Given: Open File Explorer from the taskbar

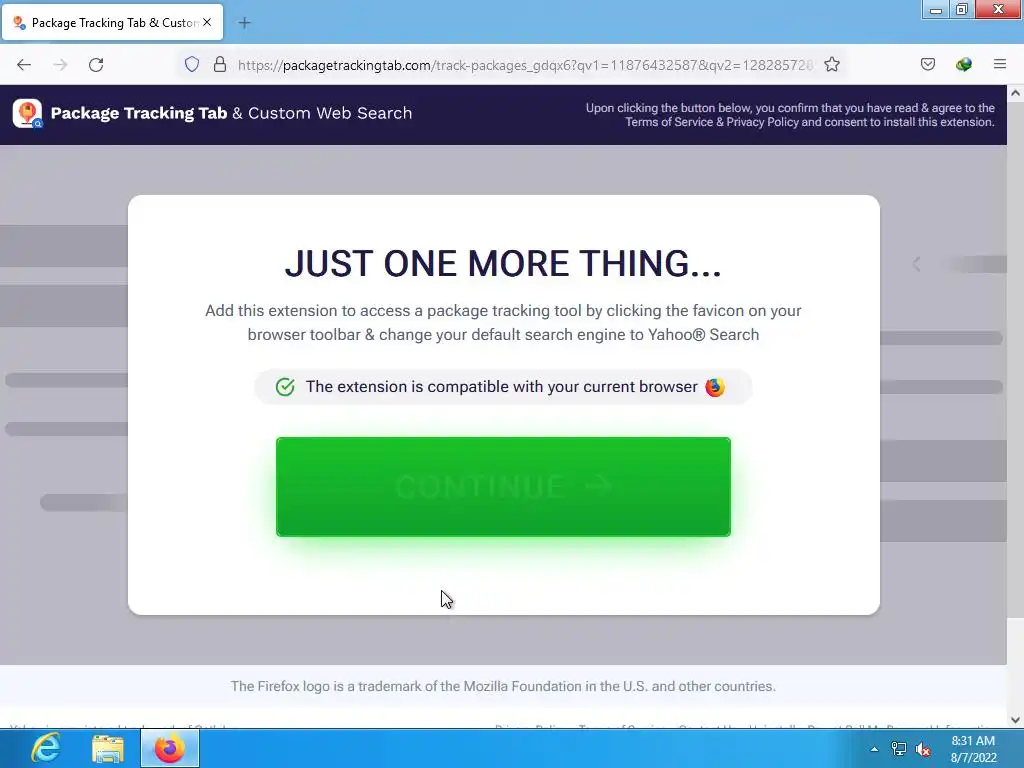Looking at the screenshot, I should coord(108,748).
